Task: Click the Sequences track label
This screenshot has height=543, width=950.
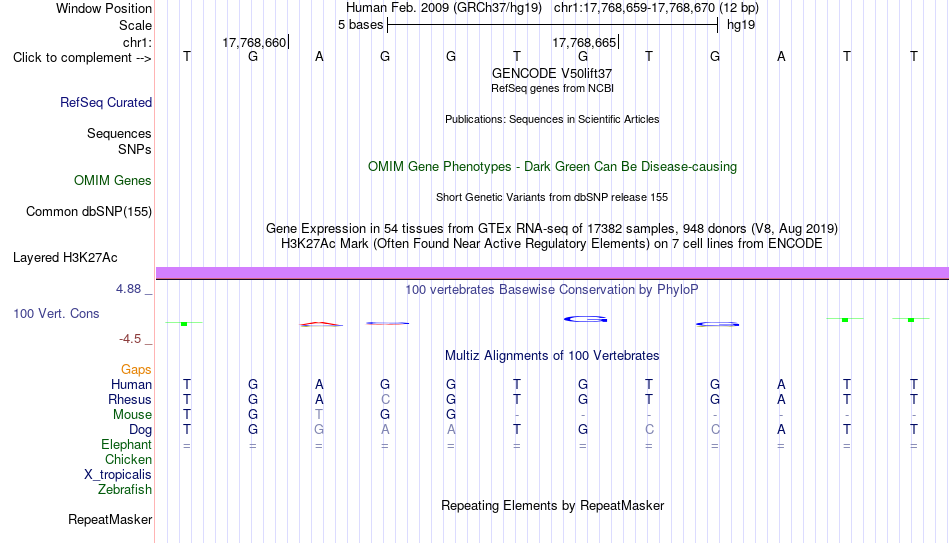Action: tap(119, 133)
